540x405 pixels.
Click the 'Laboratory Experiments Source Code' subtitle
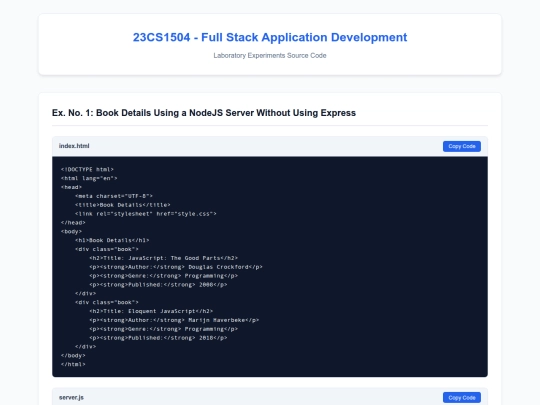[x=270, y=55]
